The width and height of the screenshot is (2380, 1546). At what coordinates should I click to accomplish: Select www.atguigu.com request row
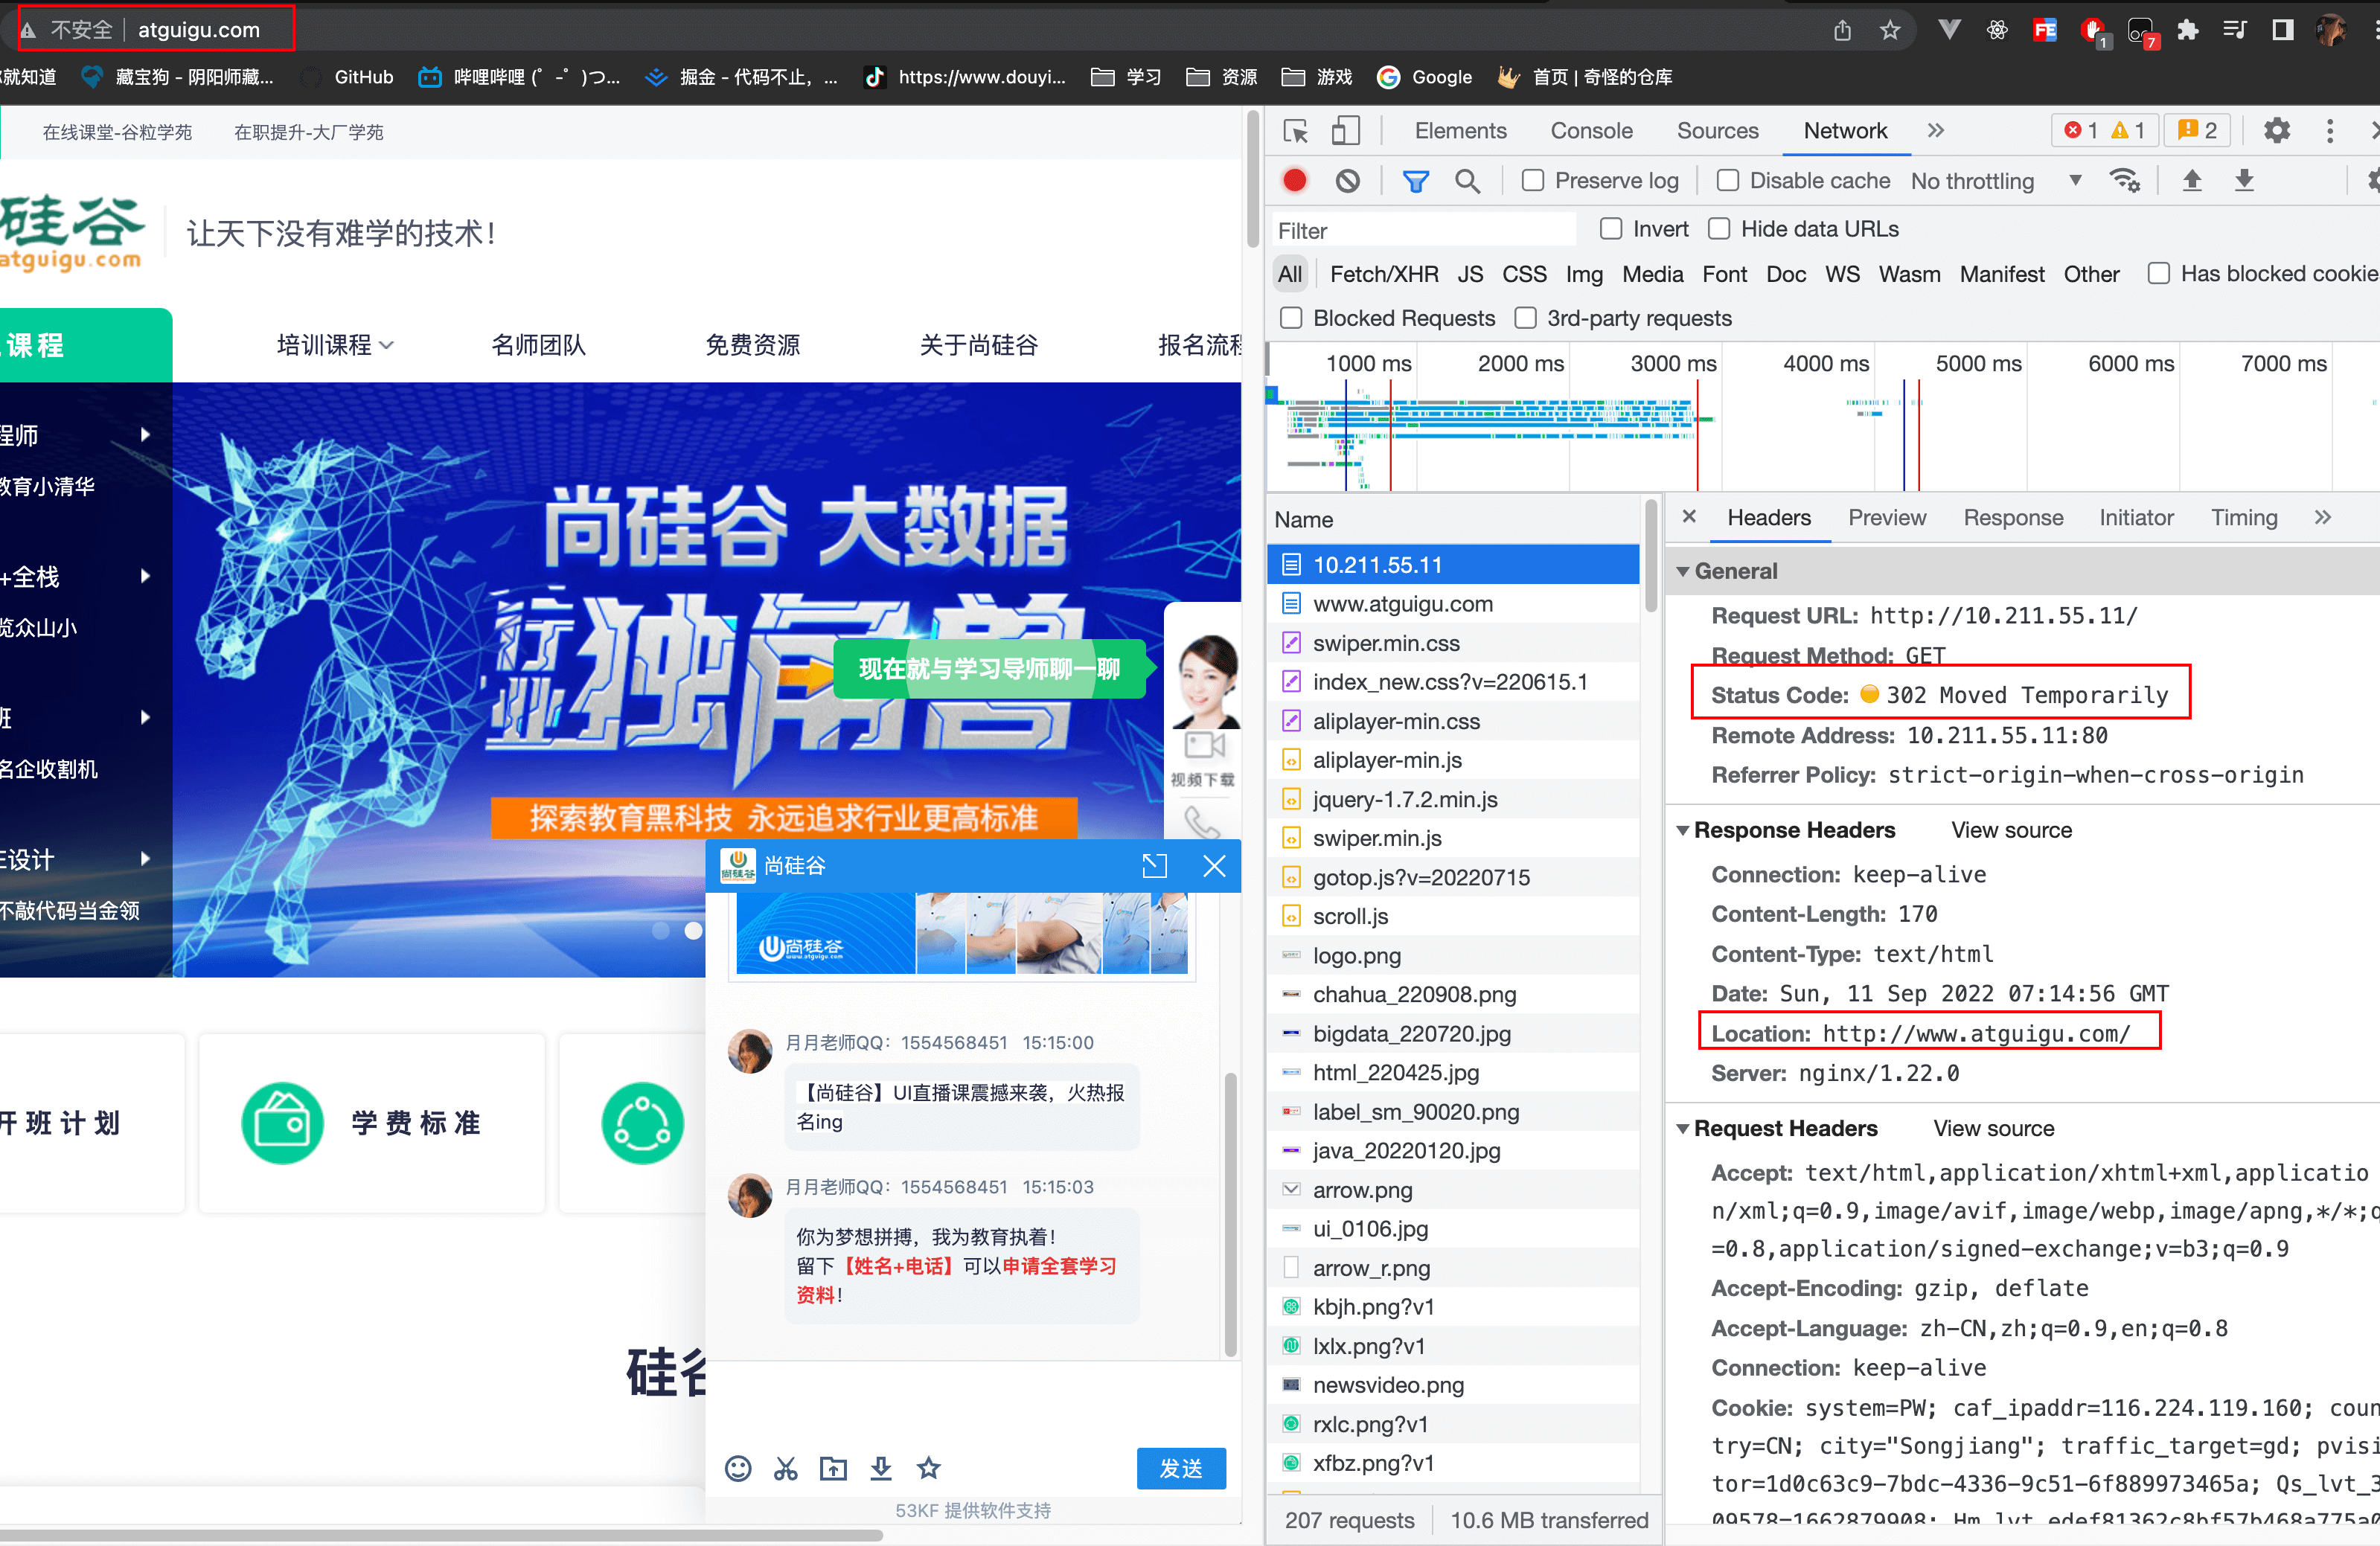(x=1452, y=604)
